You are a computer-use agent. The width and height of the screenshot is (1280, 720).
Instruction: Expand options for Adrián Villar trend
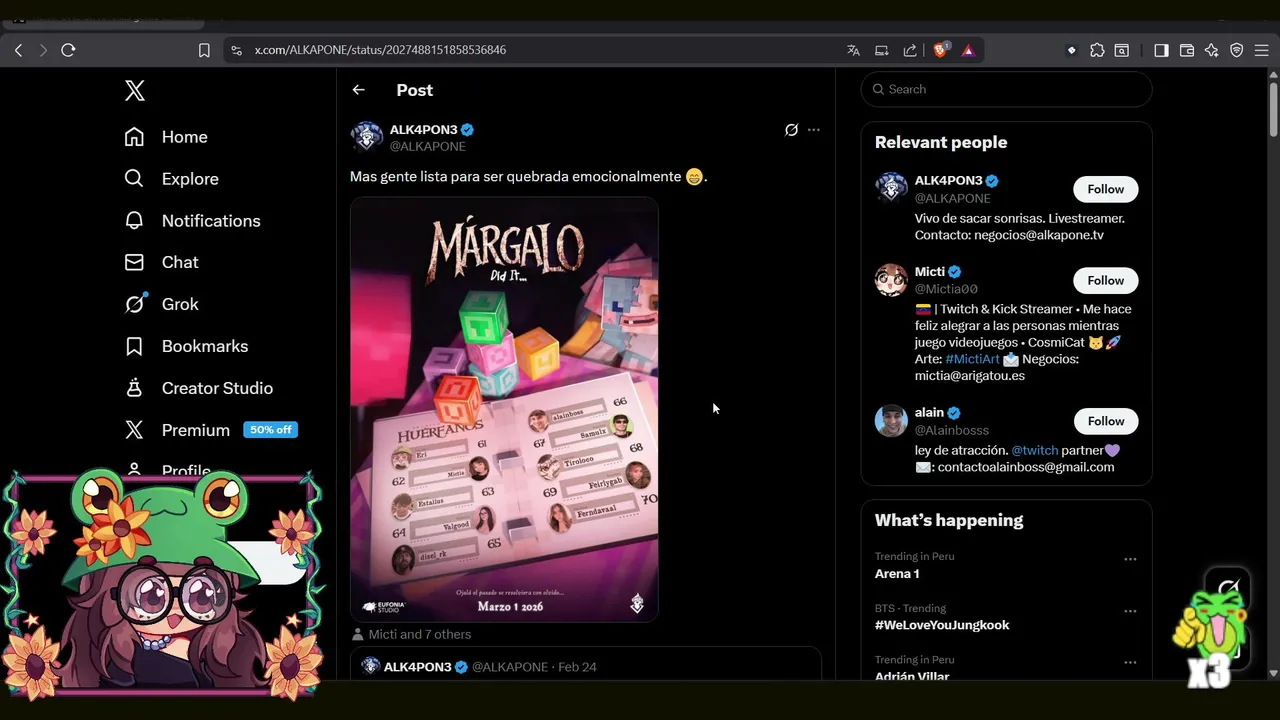click(1130, 662)
